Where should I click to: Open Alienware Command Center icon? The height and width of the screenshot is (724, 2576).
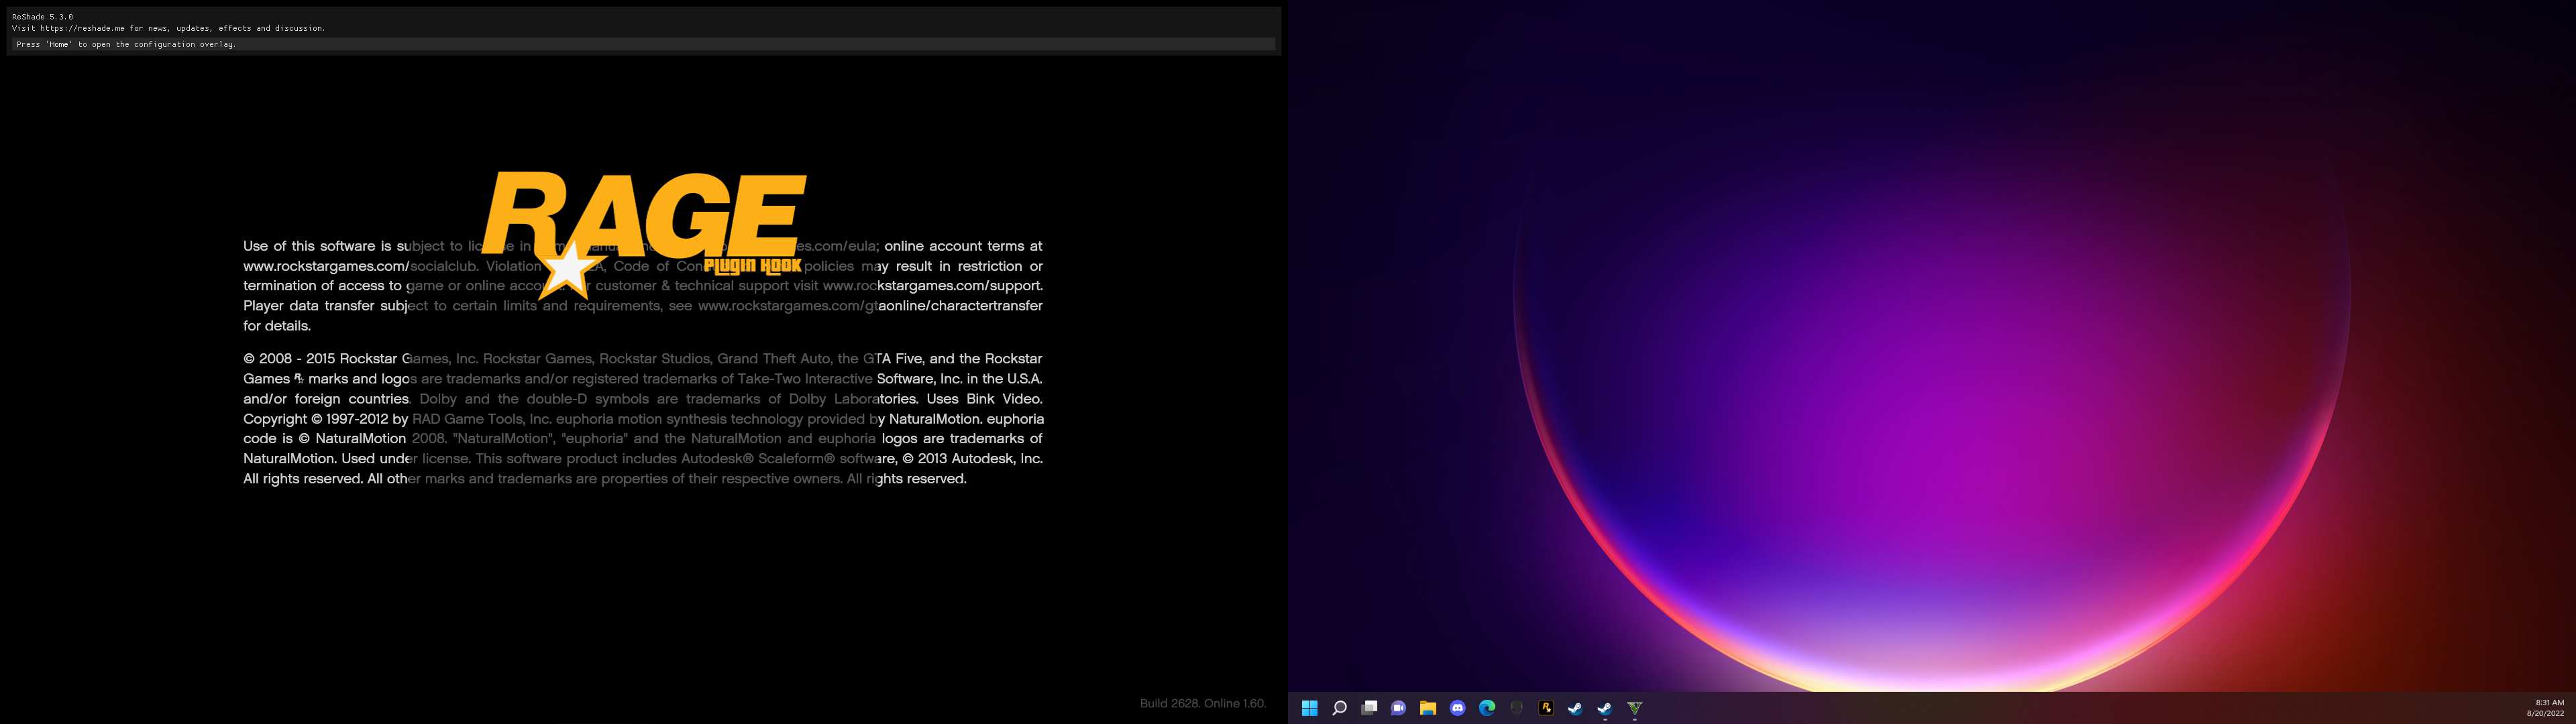click(1516, 708)
